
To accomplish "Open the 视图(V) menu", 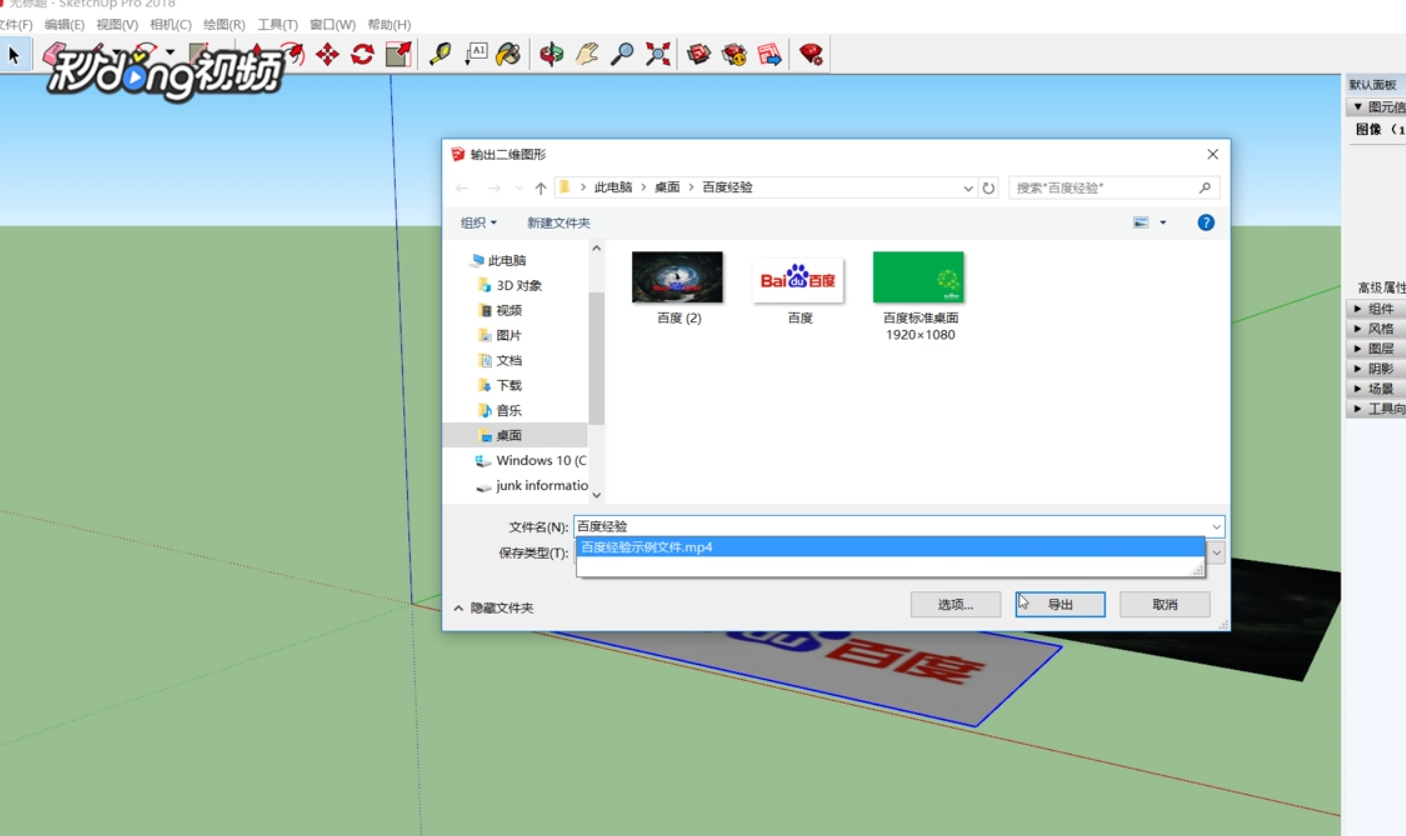I will pyautogui.click(x=117, y=24).
